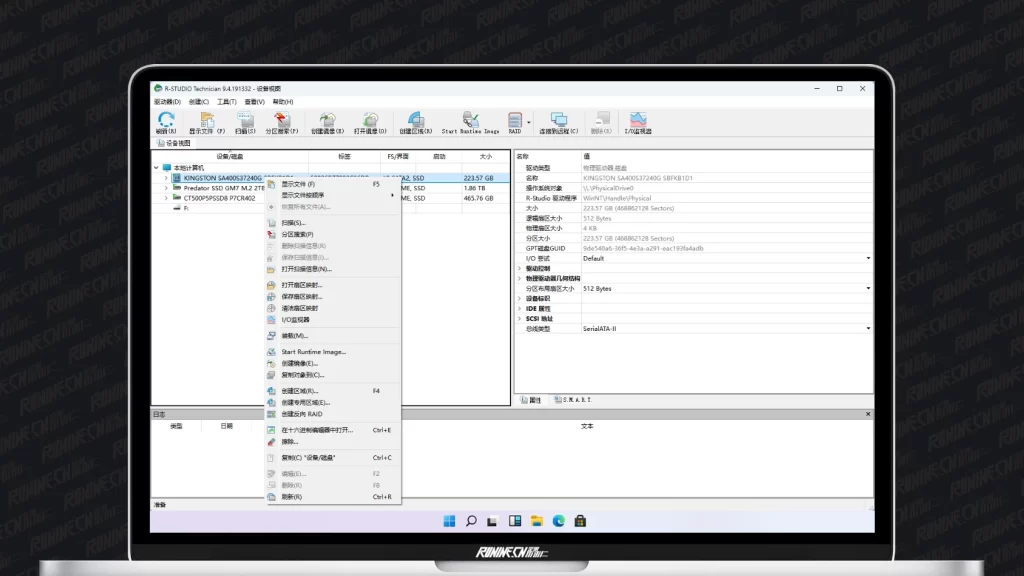Open the 工具(T) menu in menu bar
The height and width of the screenshot is (576, 1024).
(226, 101)
